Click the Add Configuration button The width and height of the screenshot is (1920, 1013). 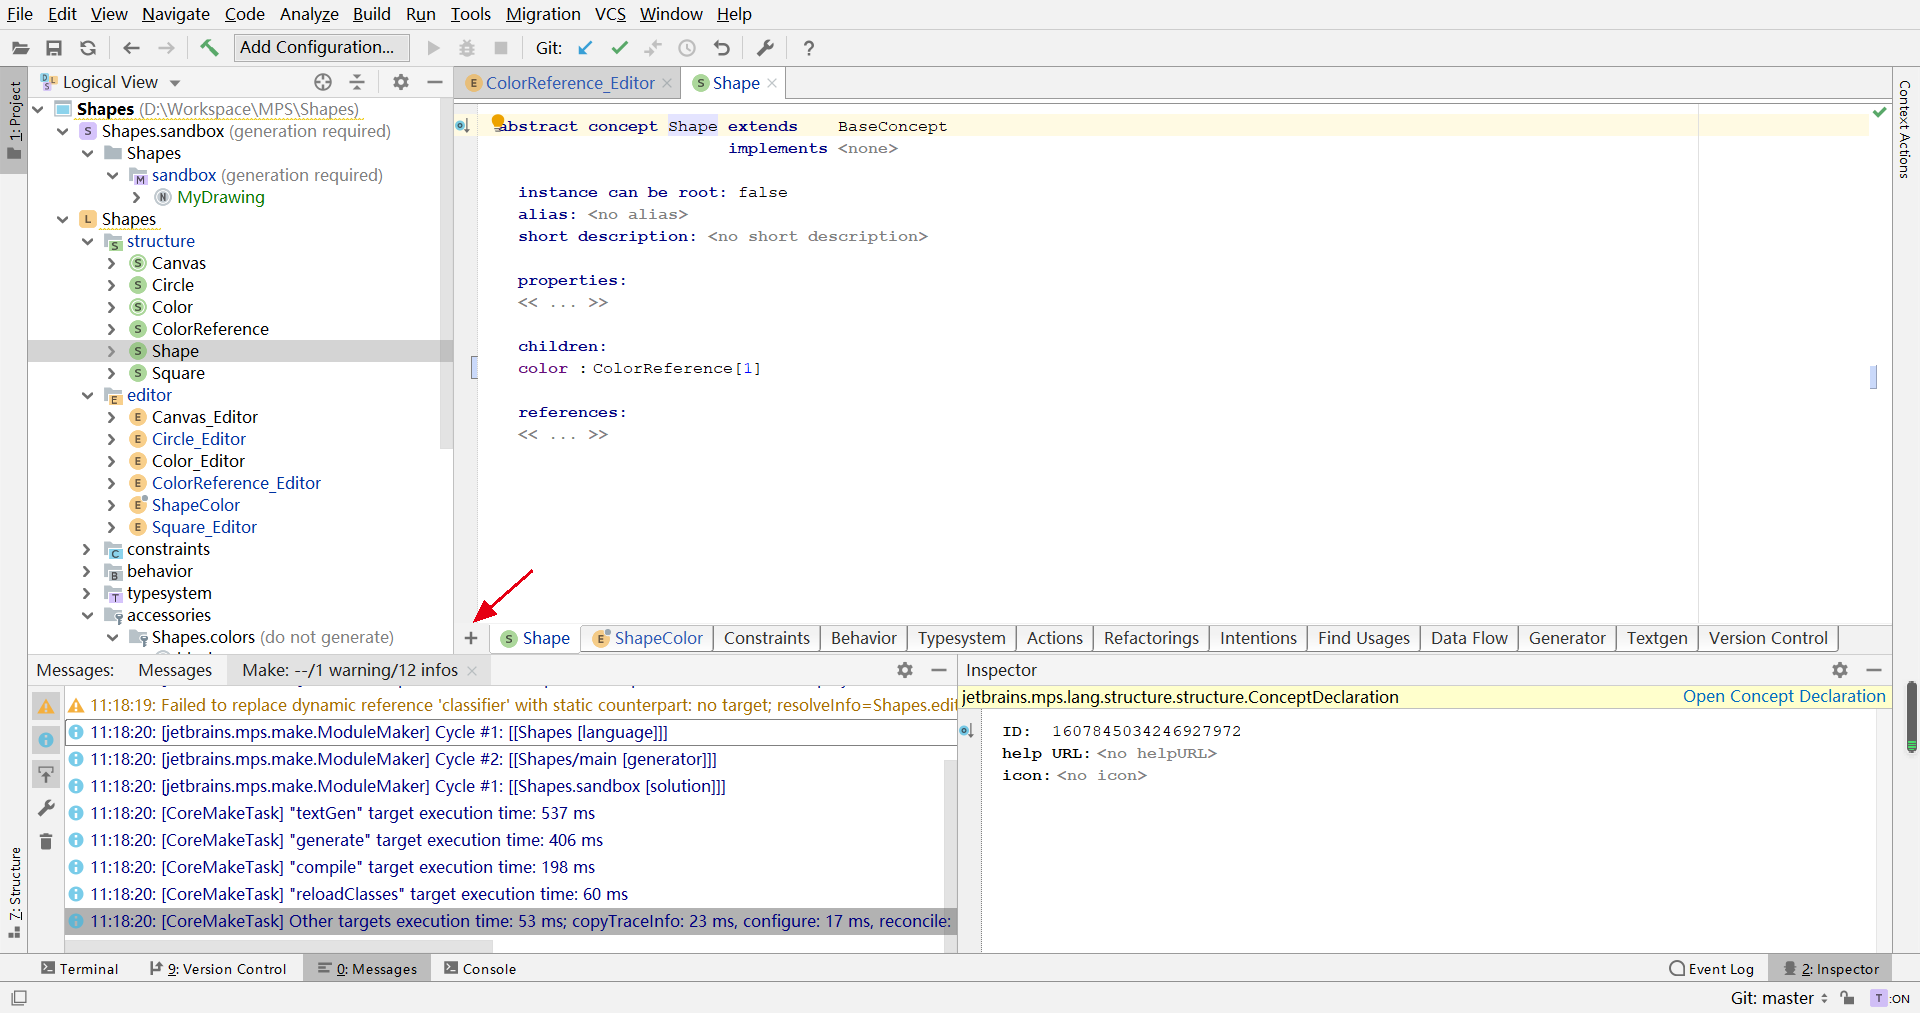coord(319,47)
